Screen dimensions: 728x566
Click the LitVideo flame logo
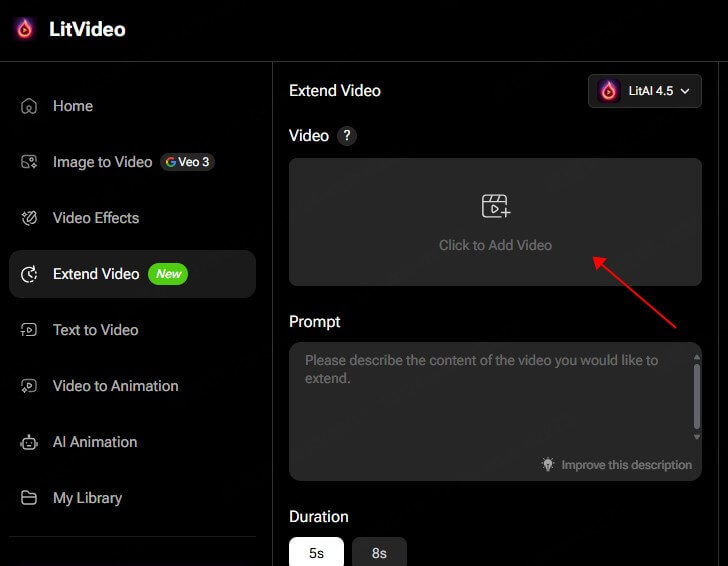(25, 29)
